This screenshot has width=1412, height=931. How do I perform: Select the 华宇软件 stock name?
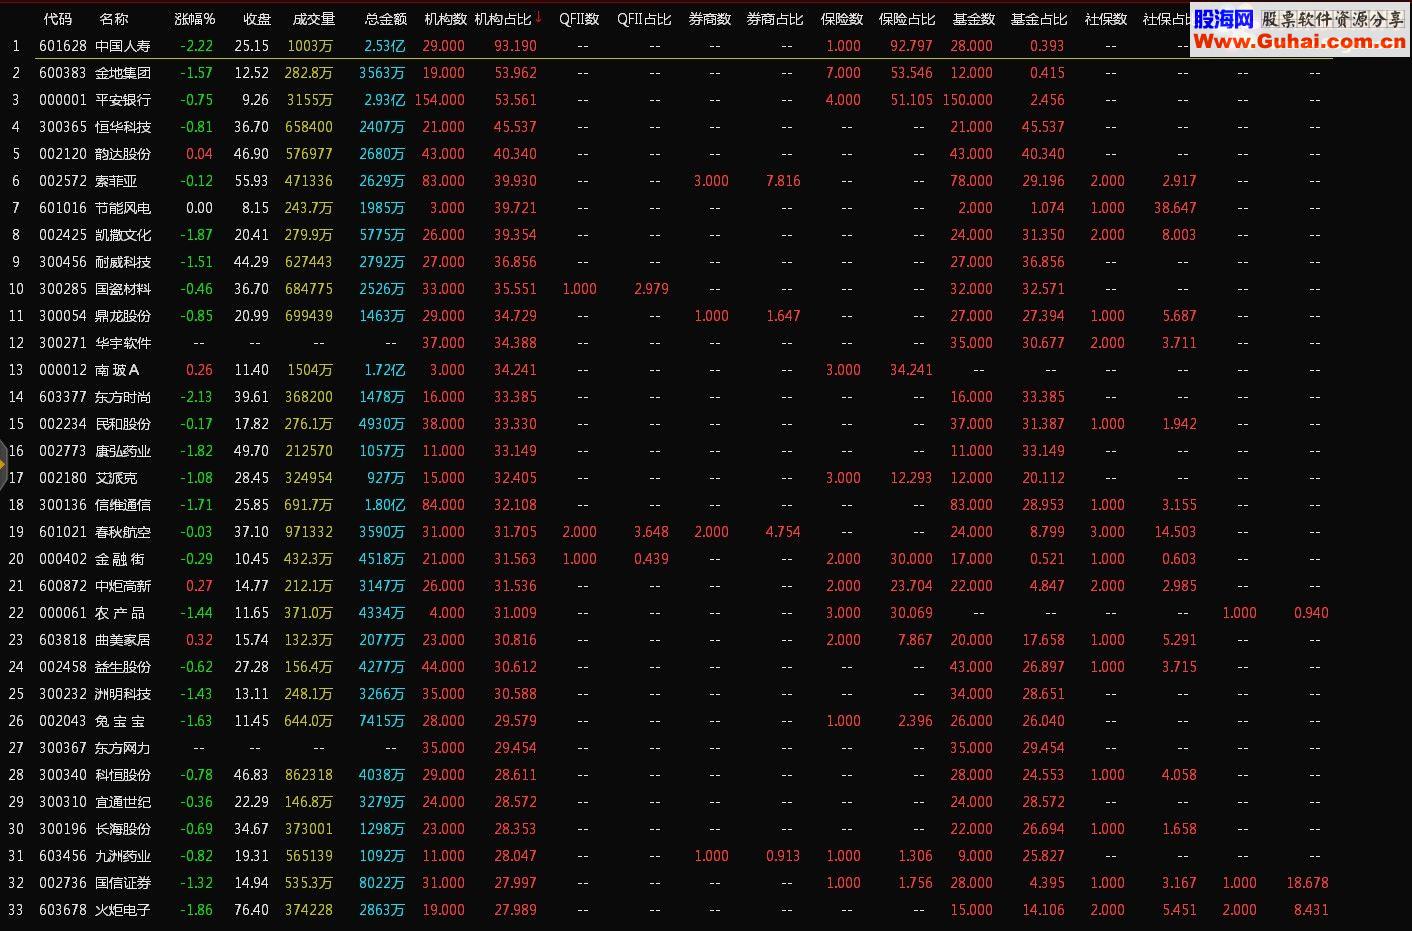[123, 343]
